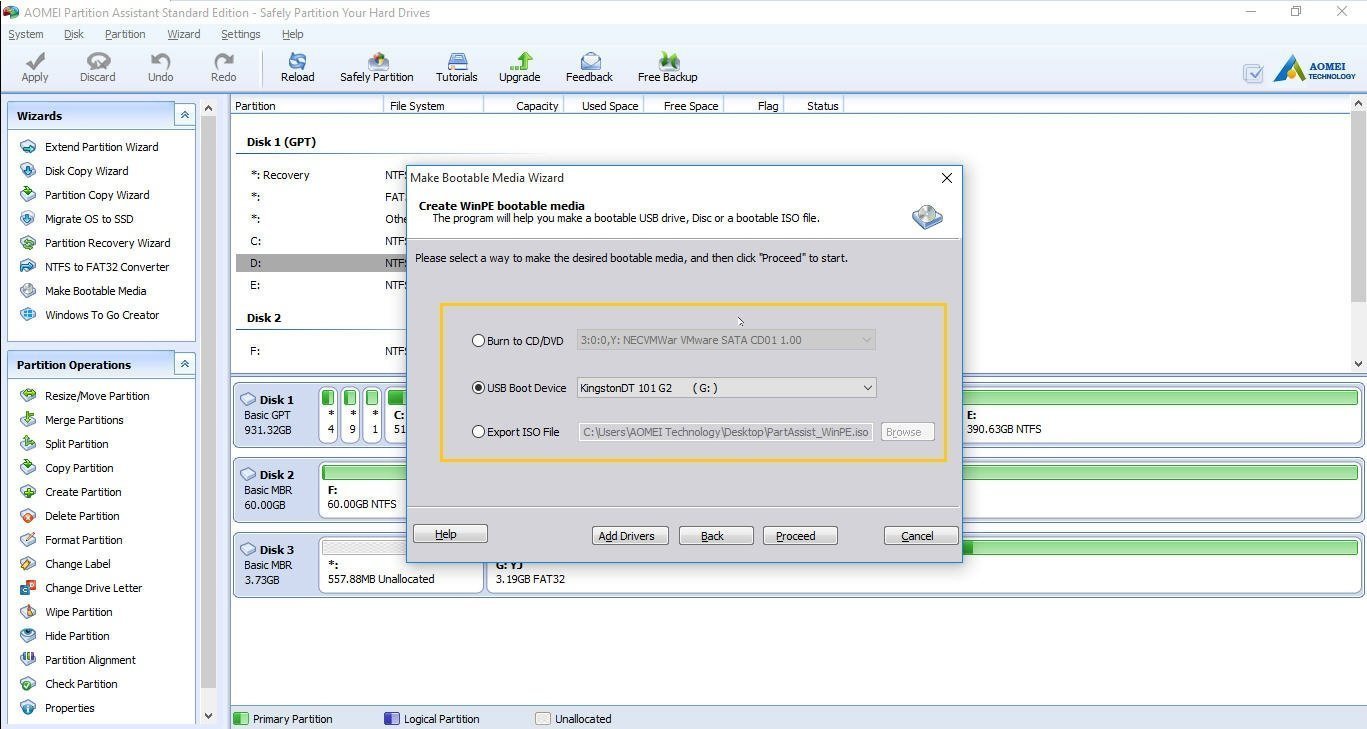This screenshot has width=1367, height=729.
Task: Select the D: partition row
Action: pos(321,263)
